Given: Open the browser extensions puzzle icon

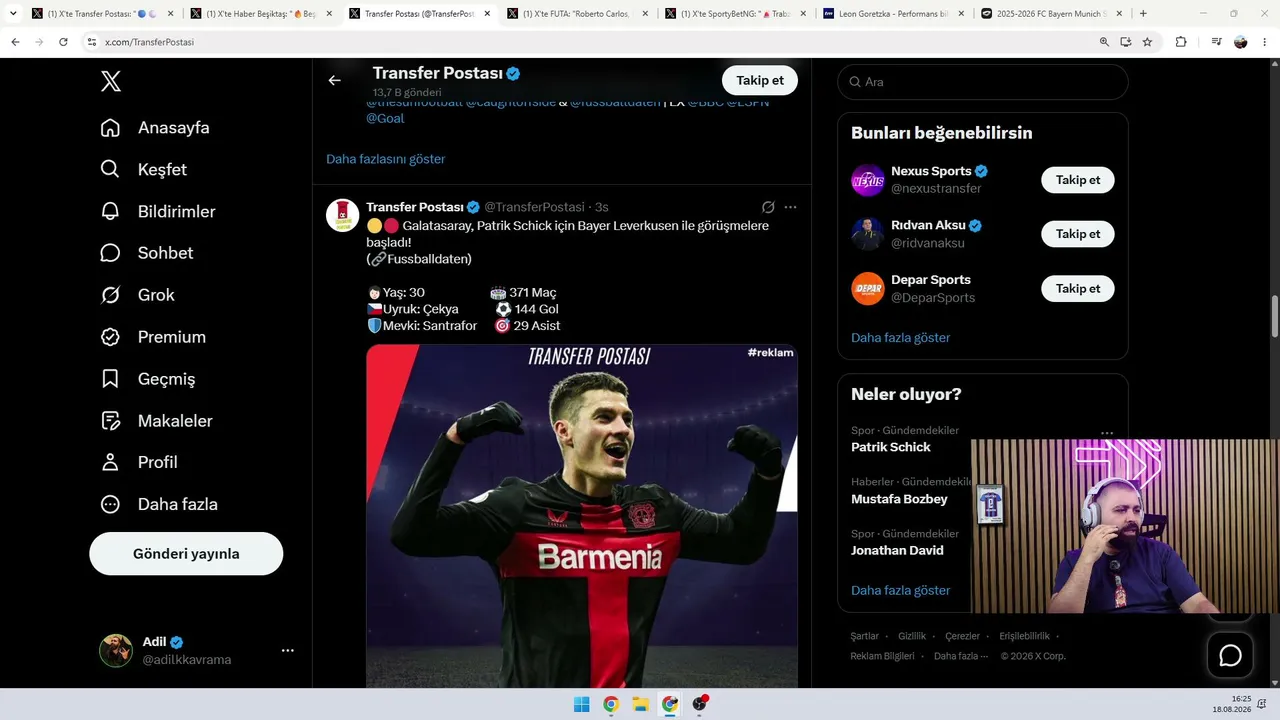Looking at the screenshot, I should click(1181, 42).
